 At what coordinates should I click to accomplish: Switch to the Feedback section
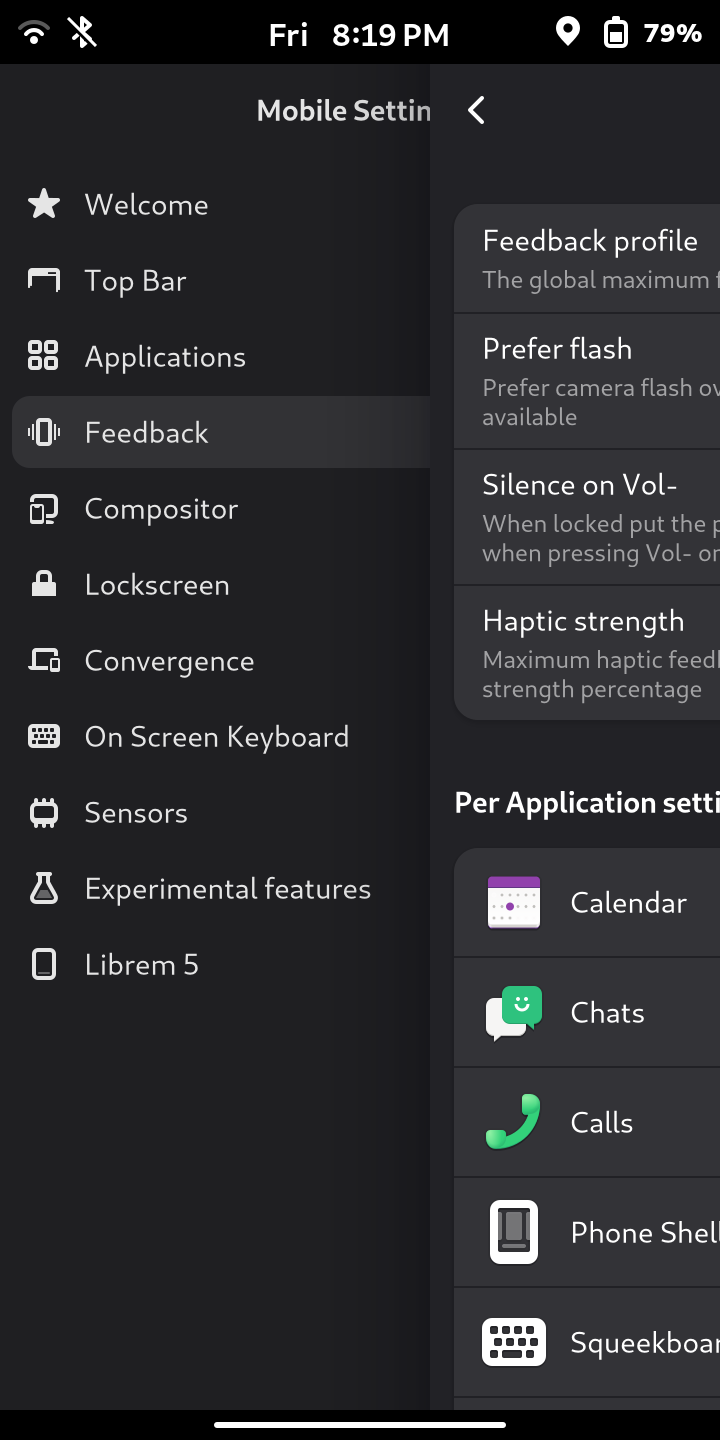[146, 433]
